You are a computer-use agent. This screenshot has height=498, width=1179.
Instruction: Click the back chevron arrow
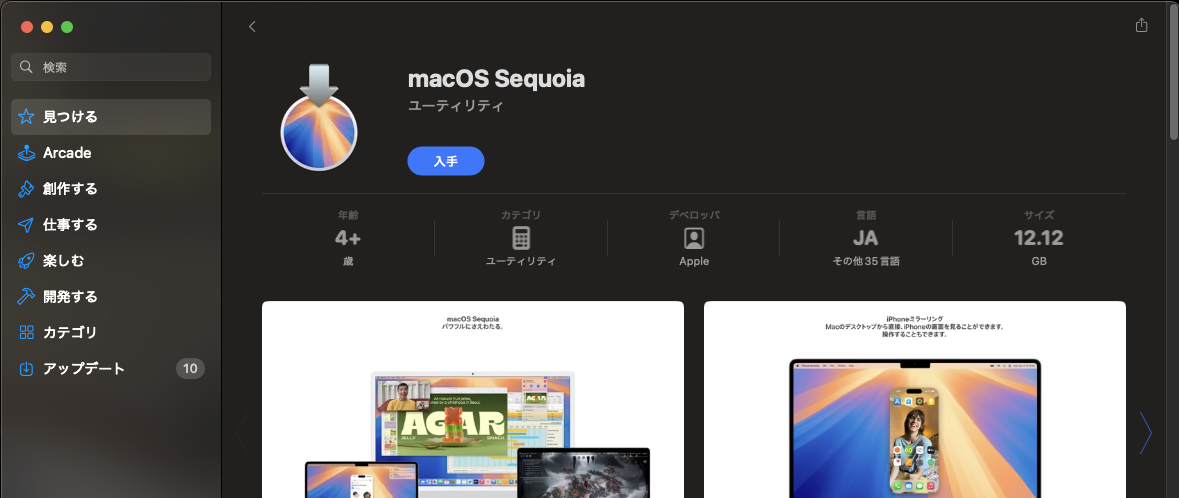[x=252, y=26]
